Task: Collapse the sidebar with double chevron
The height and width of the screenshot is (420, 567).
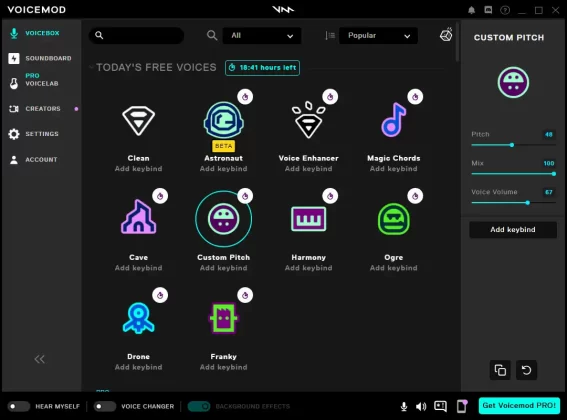Action: 39,359
